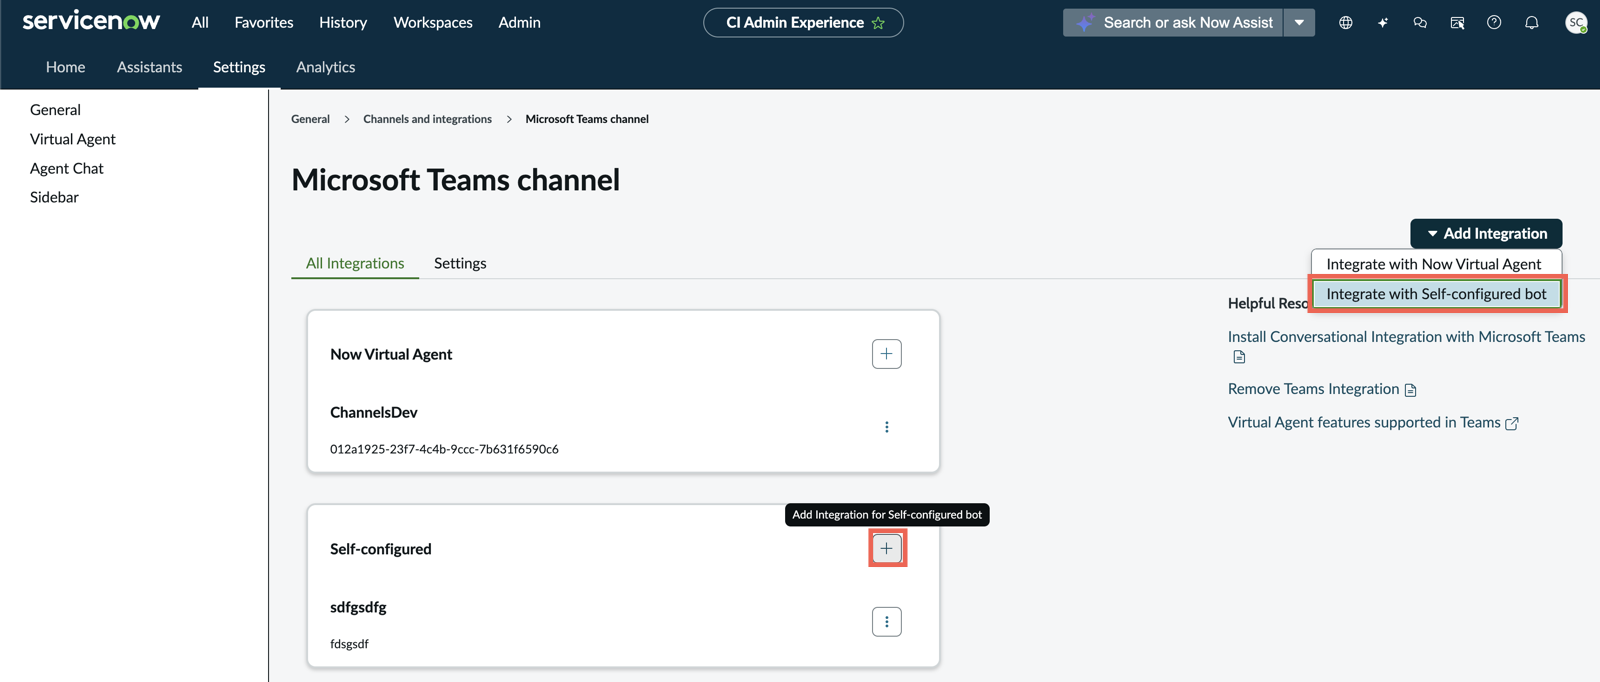
Task: Click the ChannelsDev ID 012a1925-23f7-4c4b-9ccc-7b631f6590c6
Action: [x=444, y=449]
